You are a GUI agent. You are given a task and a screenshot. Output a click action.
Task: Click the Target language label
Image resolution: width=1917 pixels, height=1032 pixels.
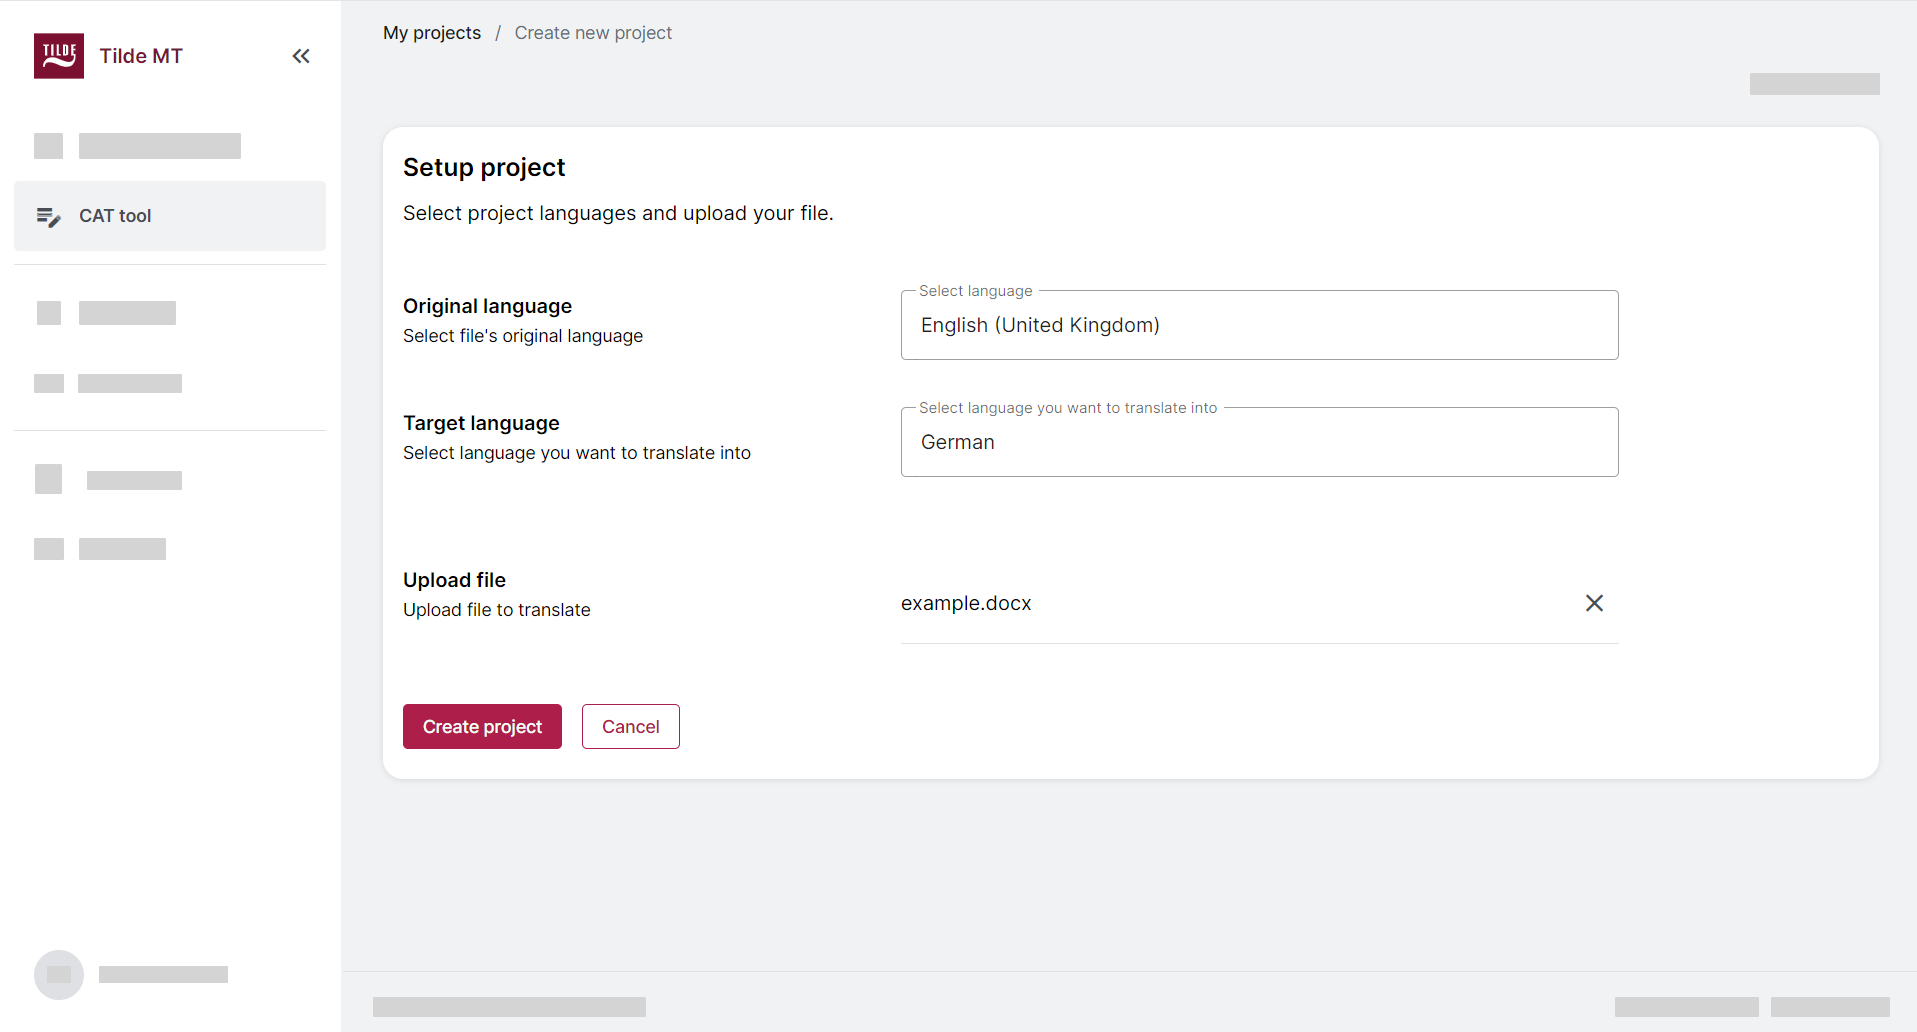pyautogui.click(x=481, y=423)
